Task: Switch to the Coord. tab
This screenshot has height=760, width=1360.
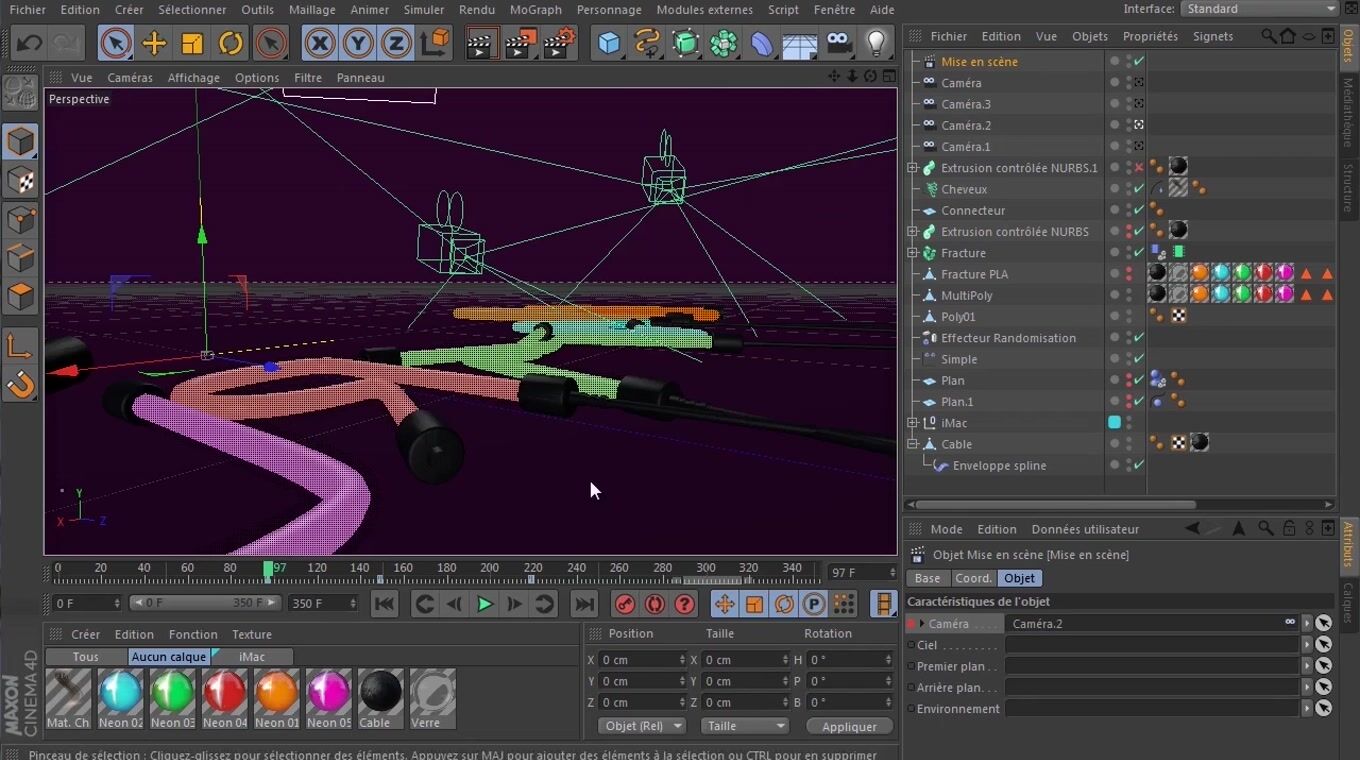Action: [973, 578]
